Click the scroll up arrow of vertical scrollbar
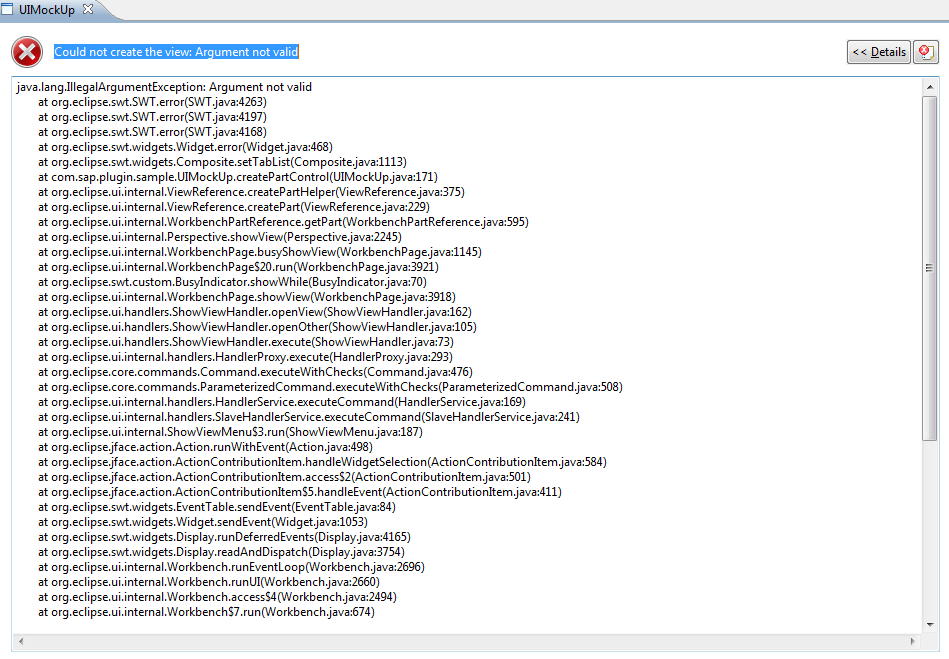Image resolution: width=949 pixels, height=659 pixels. [930, 87]
